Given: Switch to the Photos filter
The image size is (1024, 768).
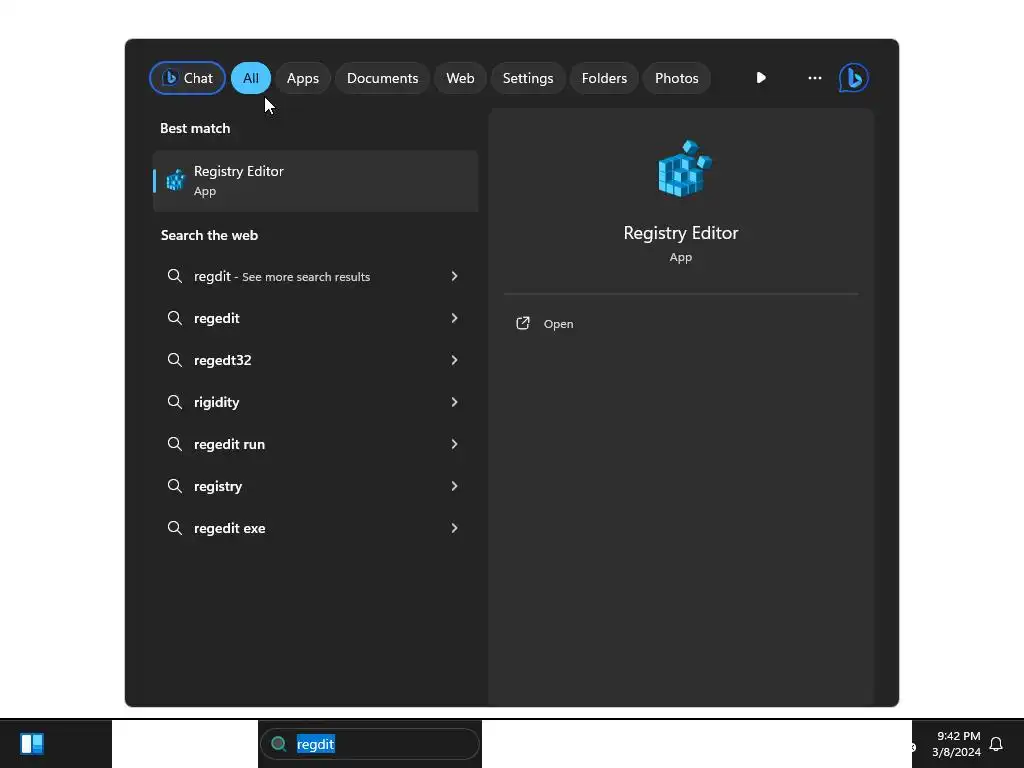Looking at the screenshot, I should click(677, 78).
